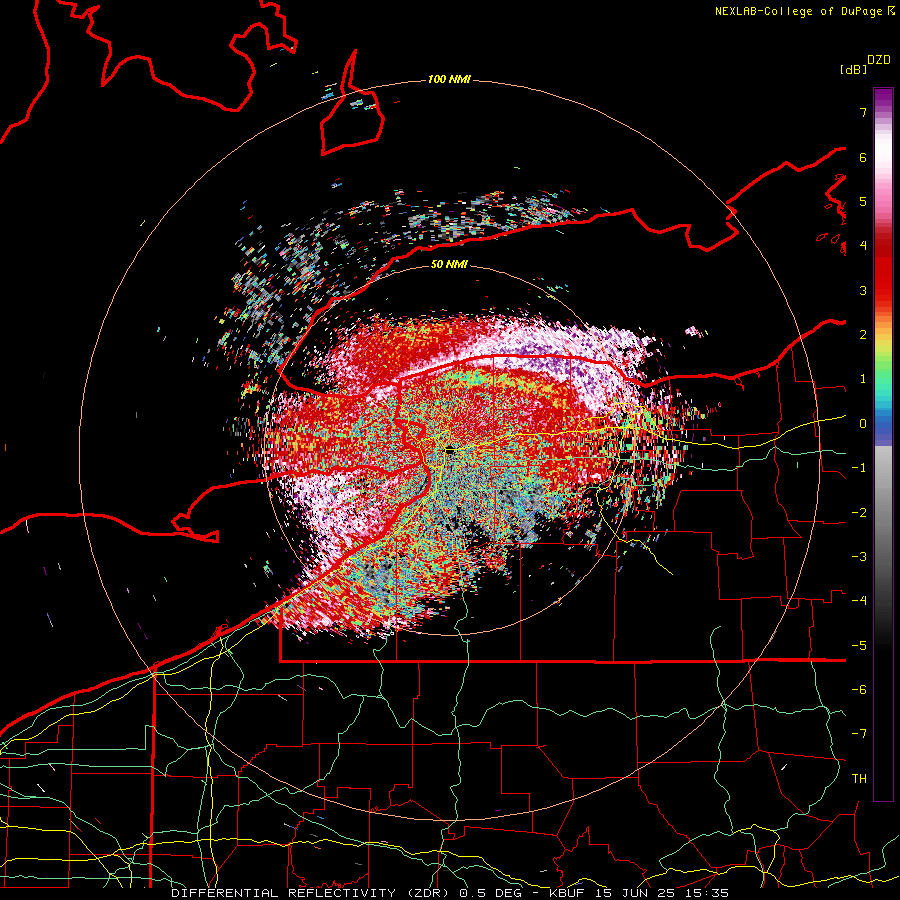Click the KBUF 15 JUN 25 15:35 timestamp
900x900 pixels.
(x=638, y=893)
